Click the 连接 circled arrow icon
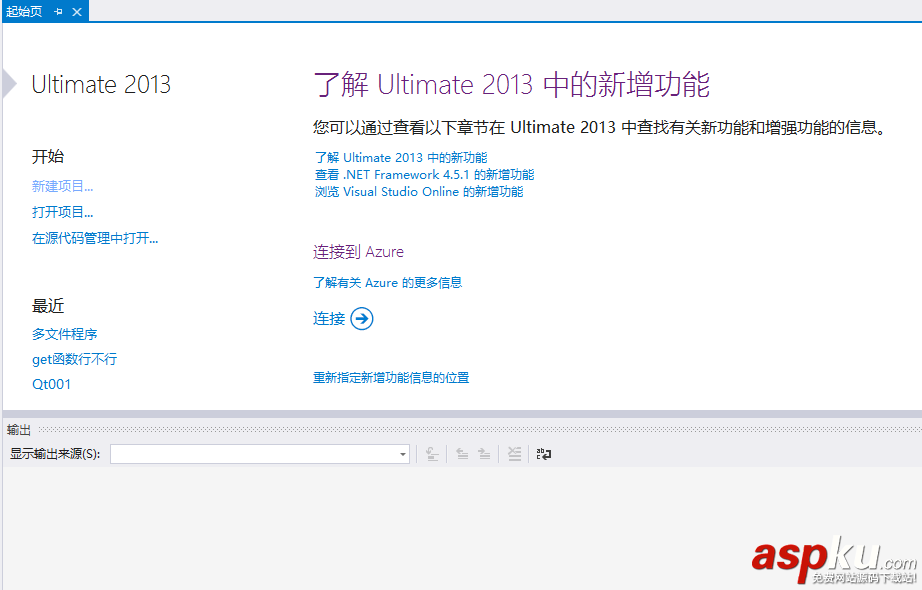The width and height of the screenshot is (922, 590). click(x=362, y=319)
